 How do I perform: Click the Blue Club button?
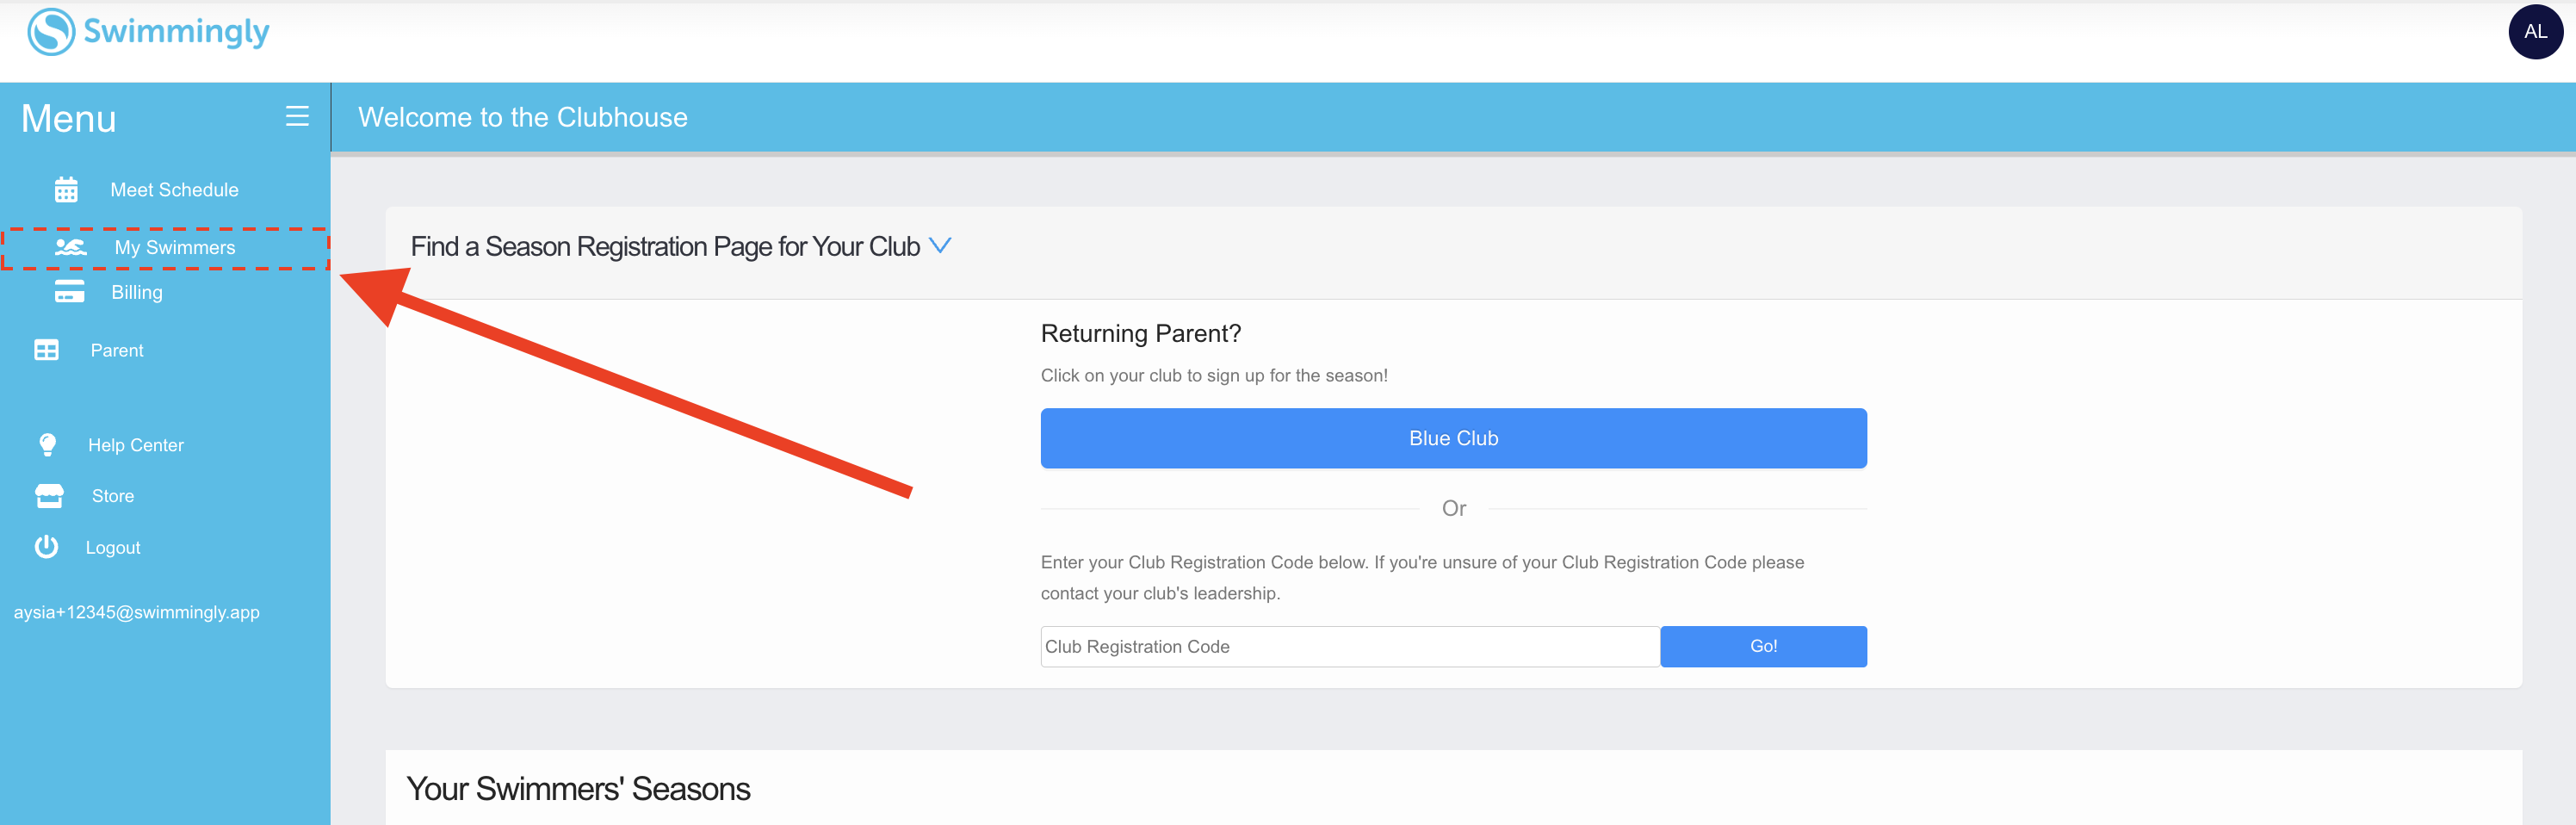1453,438
